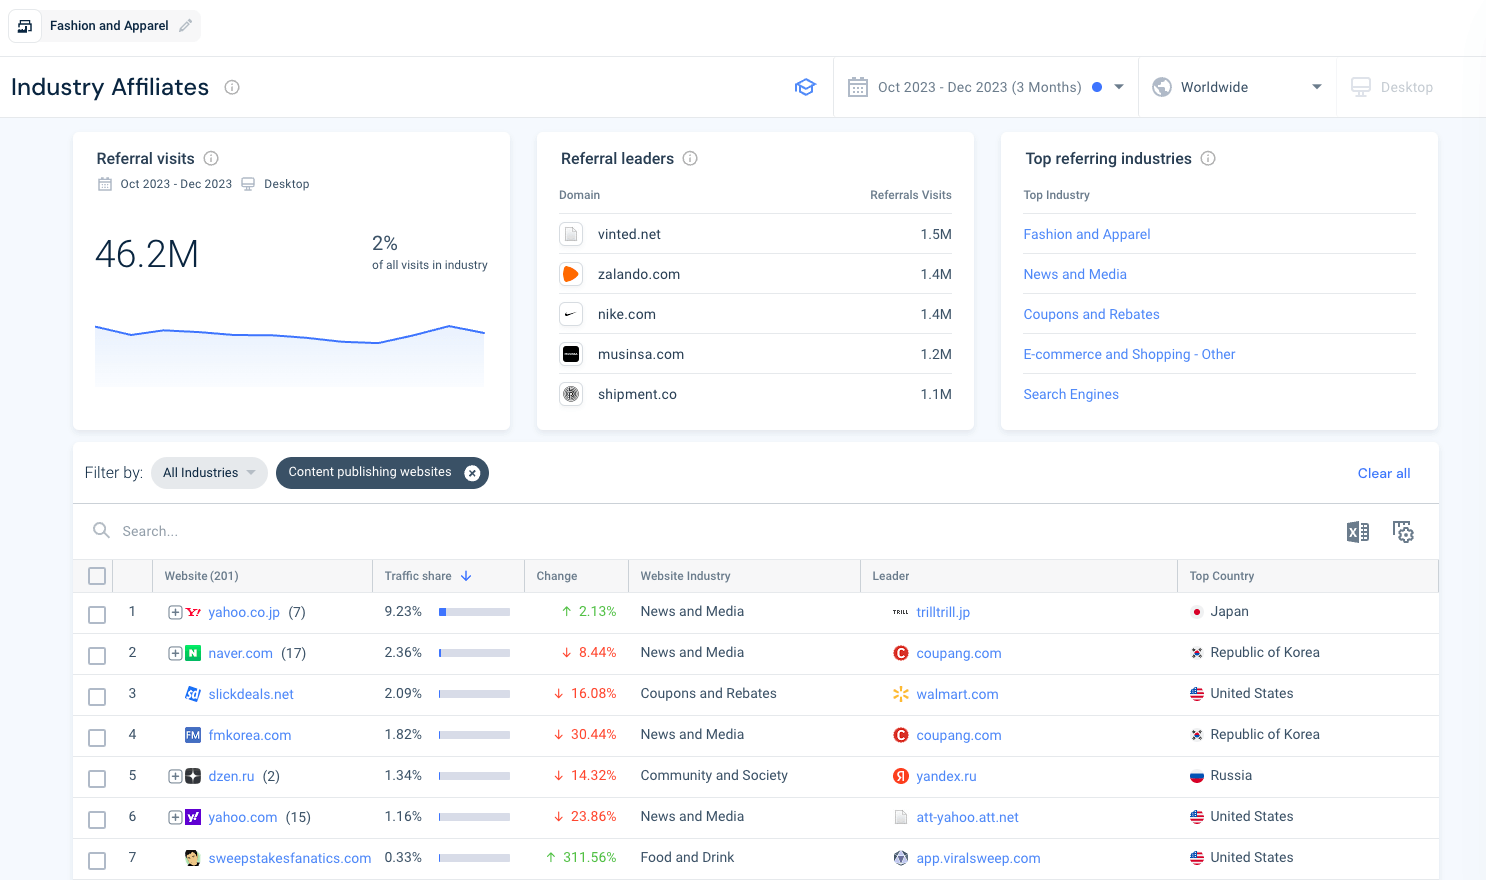Click the search magnifier in the table search bar

click(x=101, y=530)
